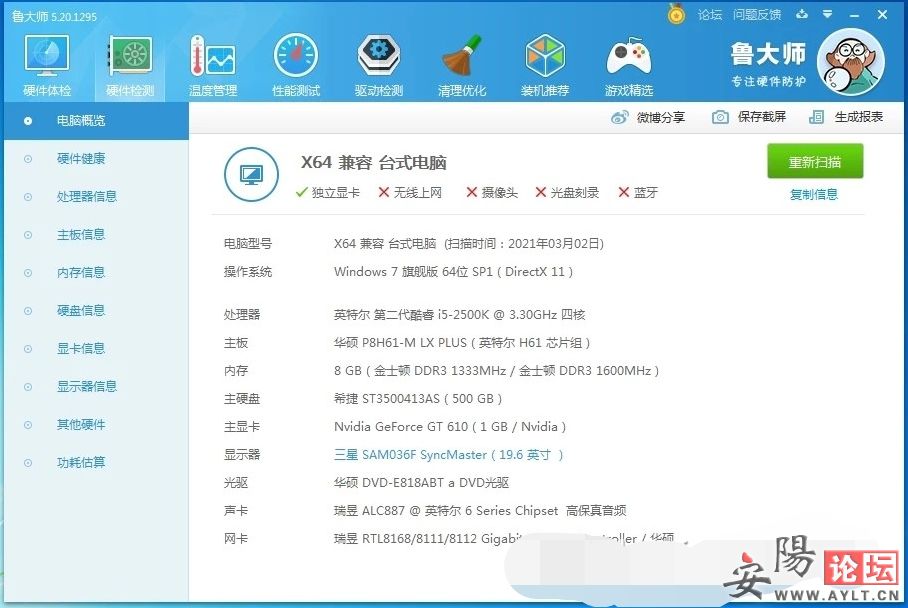
Task: Click the 复制信息 link
Action: [x=814, y=195]
